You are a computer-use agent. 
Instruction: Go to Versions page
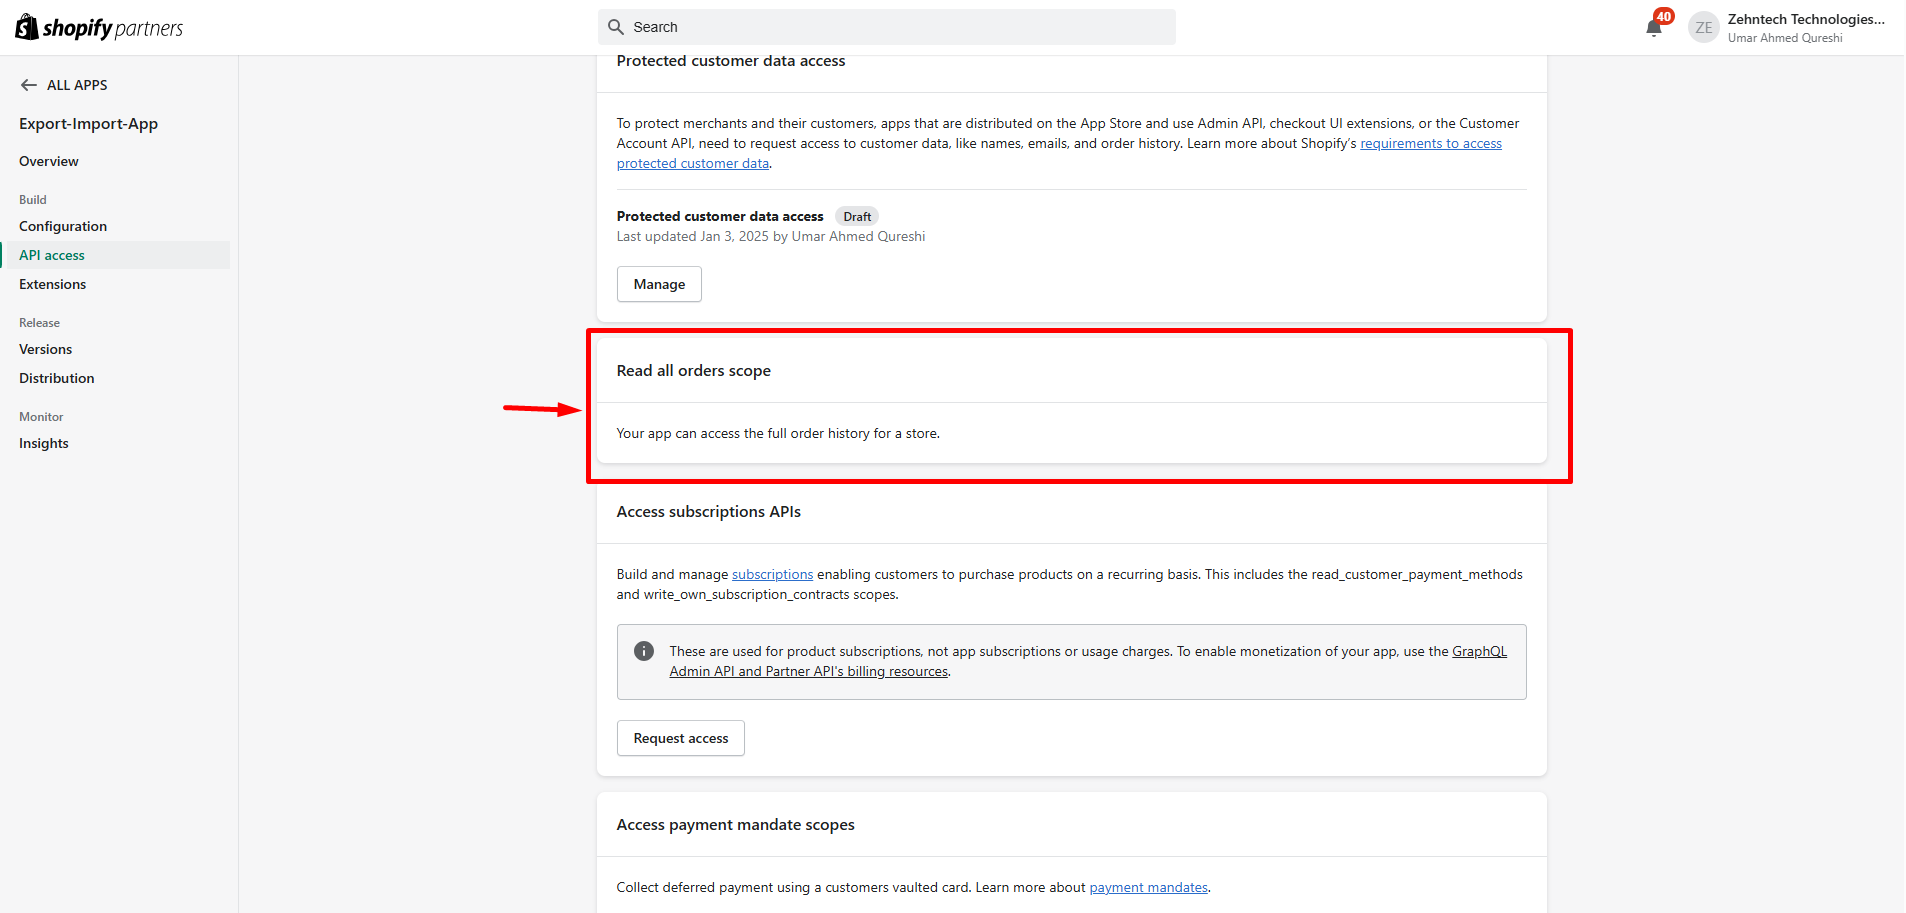pyautogui.click(x=46, y=350)
